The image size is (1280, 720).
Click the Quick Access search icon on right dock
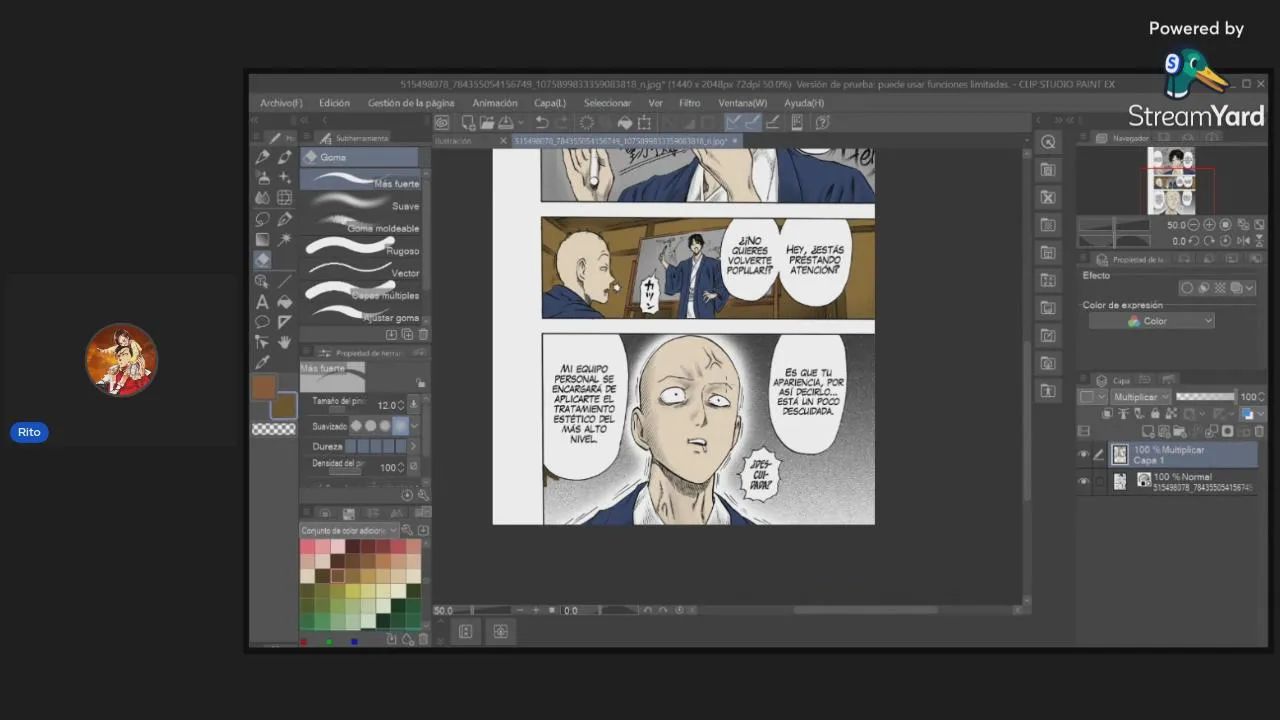(1048, 142)
